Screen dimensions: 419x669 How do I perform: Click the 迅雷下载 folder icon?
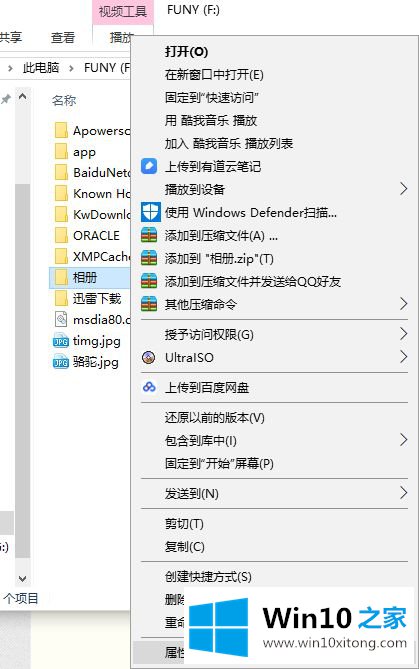point(61,298)
